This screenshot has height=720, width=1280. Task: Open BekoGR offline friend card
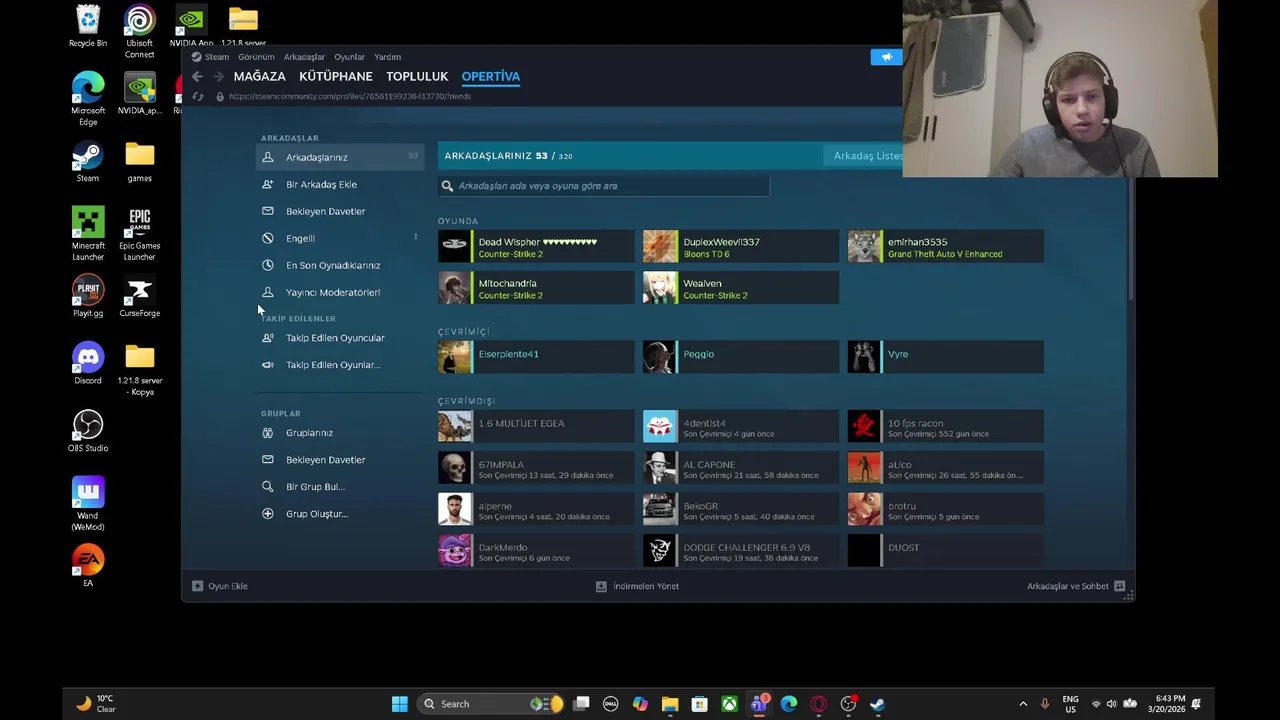click(741, 510)
